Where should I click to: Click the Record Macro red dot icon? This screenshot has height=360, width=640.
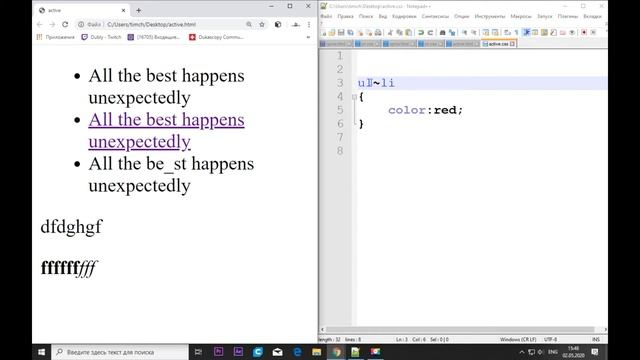584,33
